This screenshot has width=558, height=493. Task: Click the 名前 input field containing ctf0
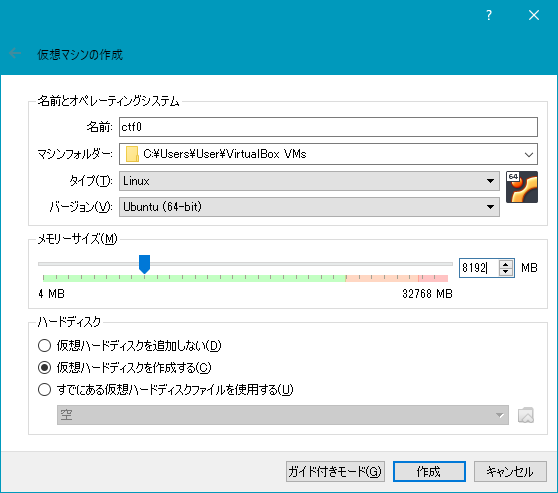click(x=328, y=127)
